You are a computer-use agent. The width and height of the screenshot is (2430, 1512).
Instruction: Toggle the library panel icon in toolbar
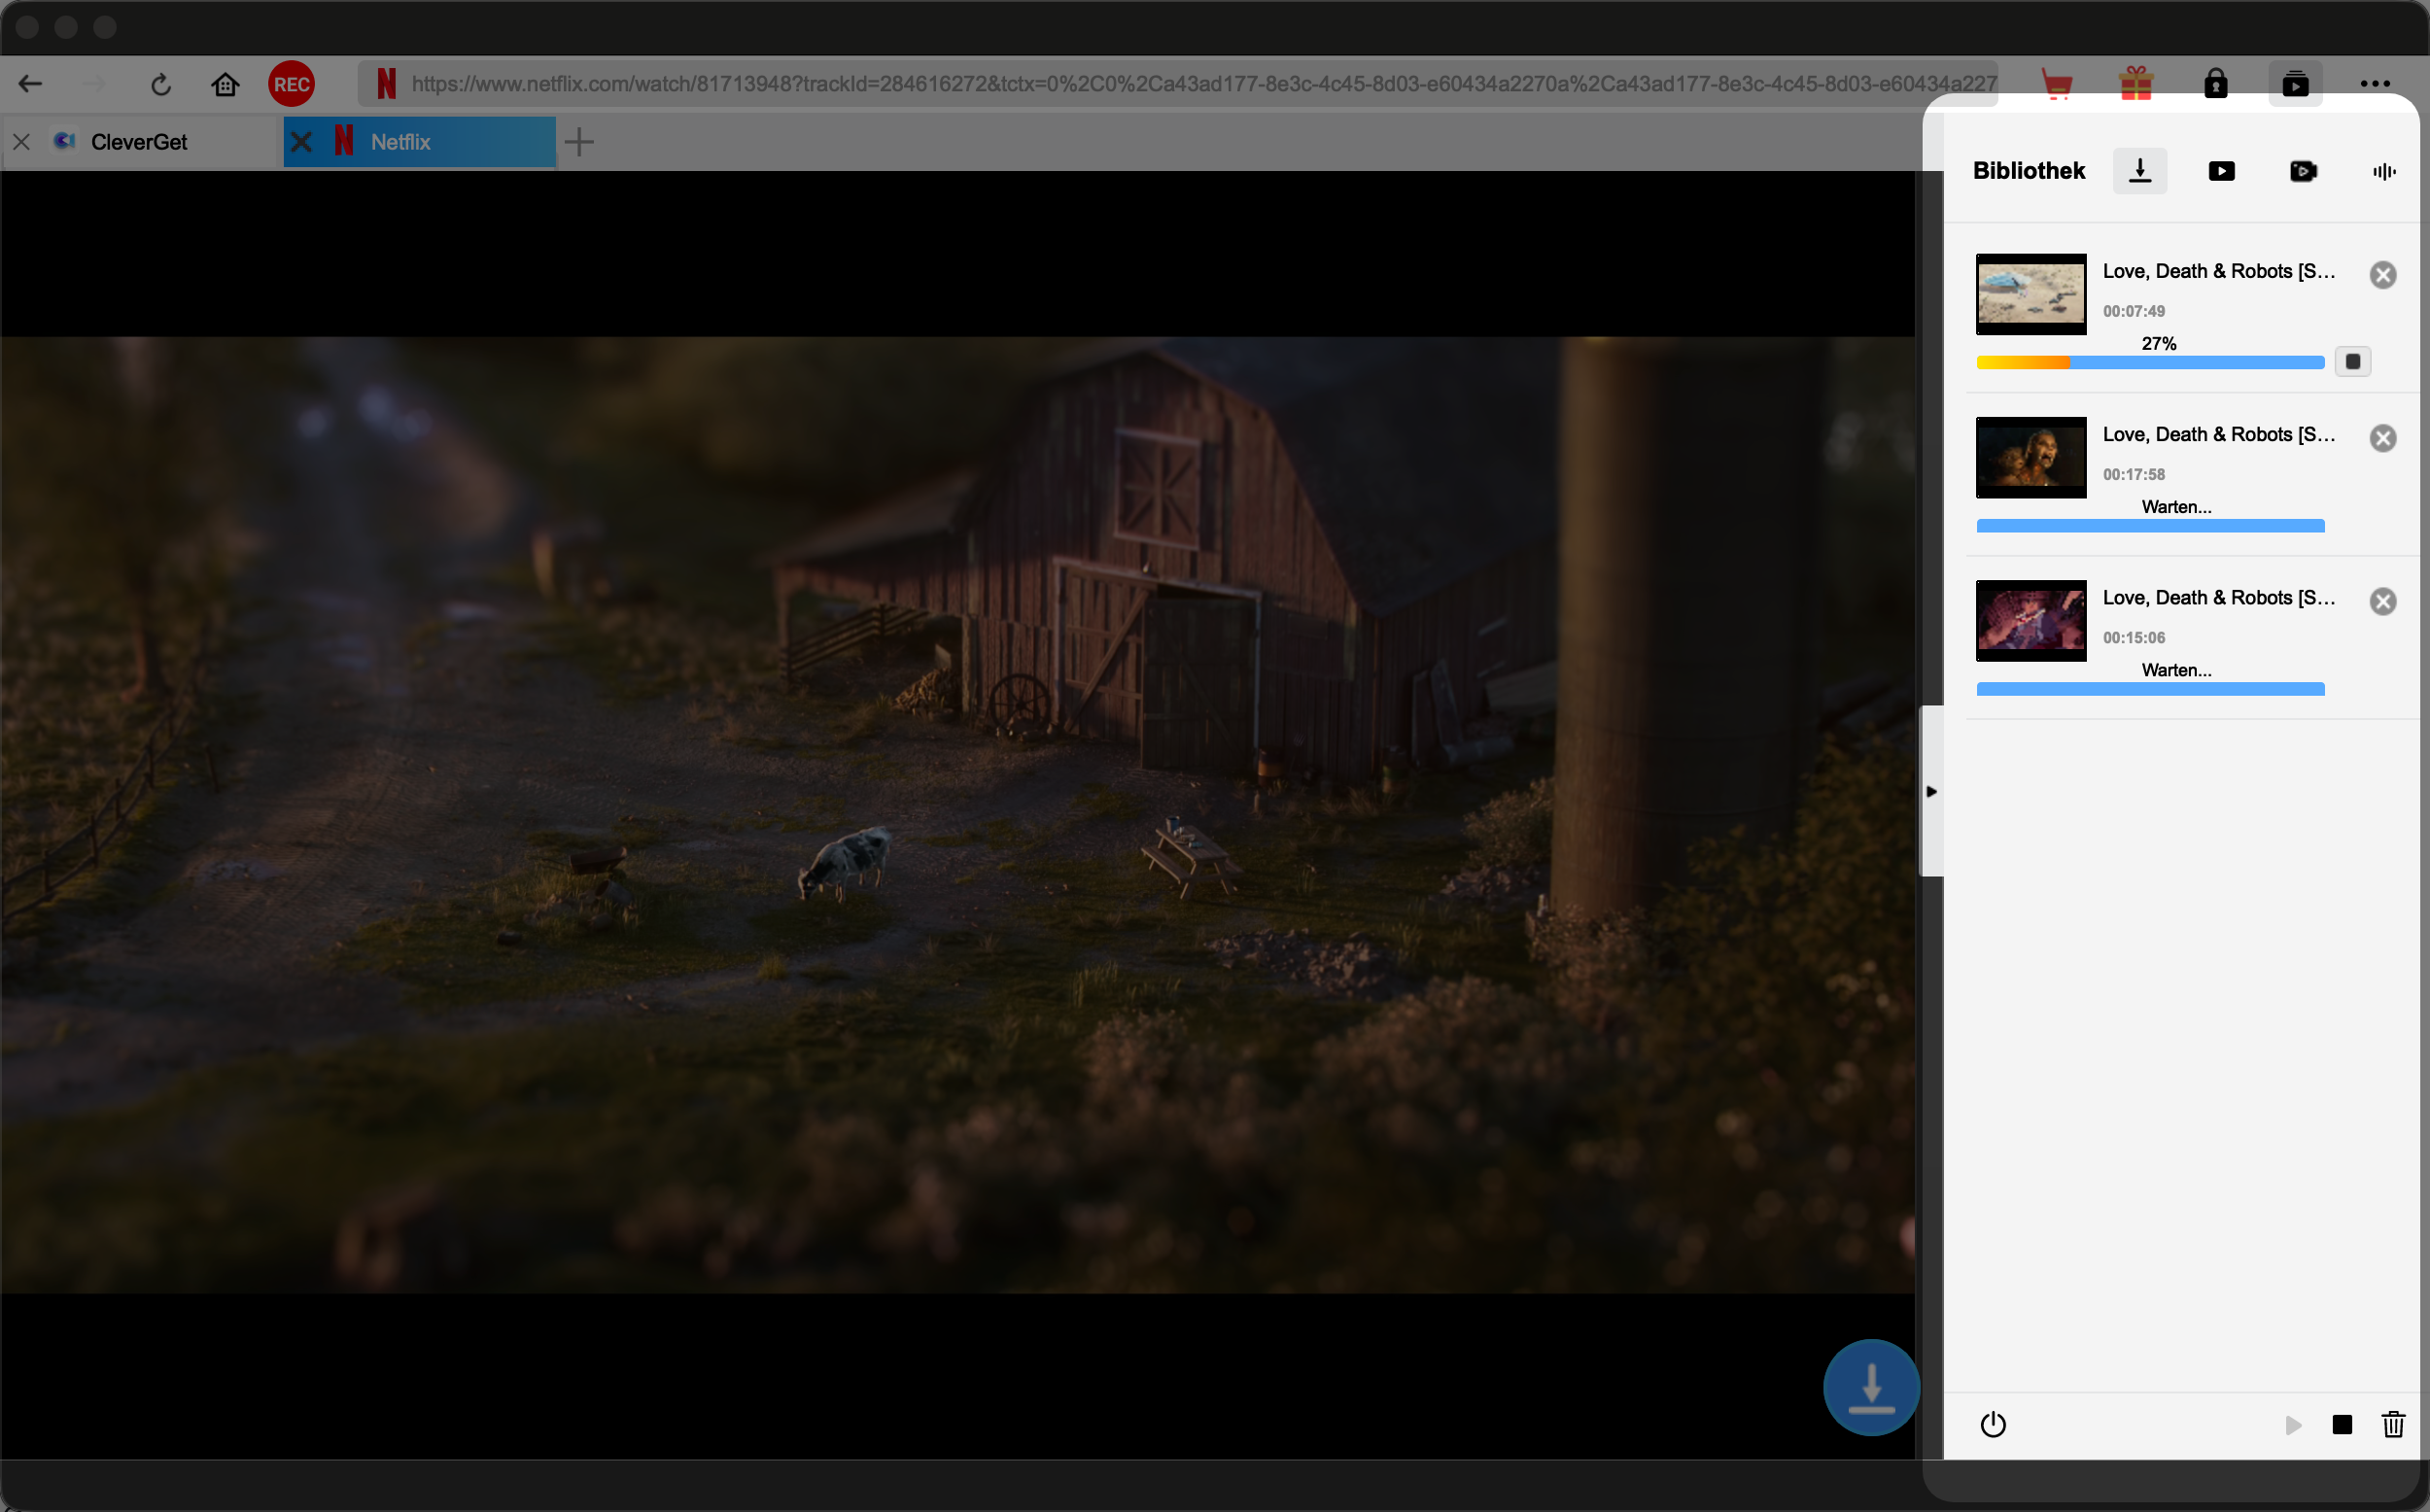point(2296,84)
